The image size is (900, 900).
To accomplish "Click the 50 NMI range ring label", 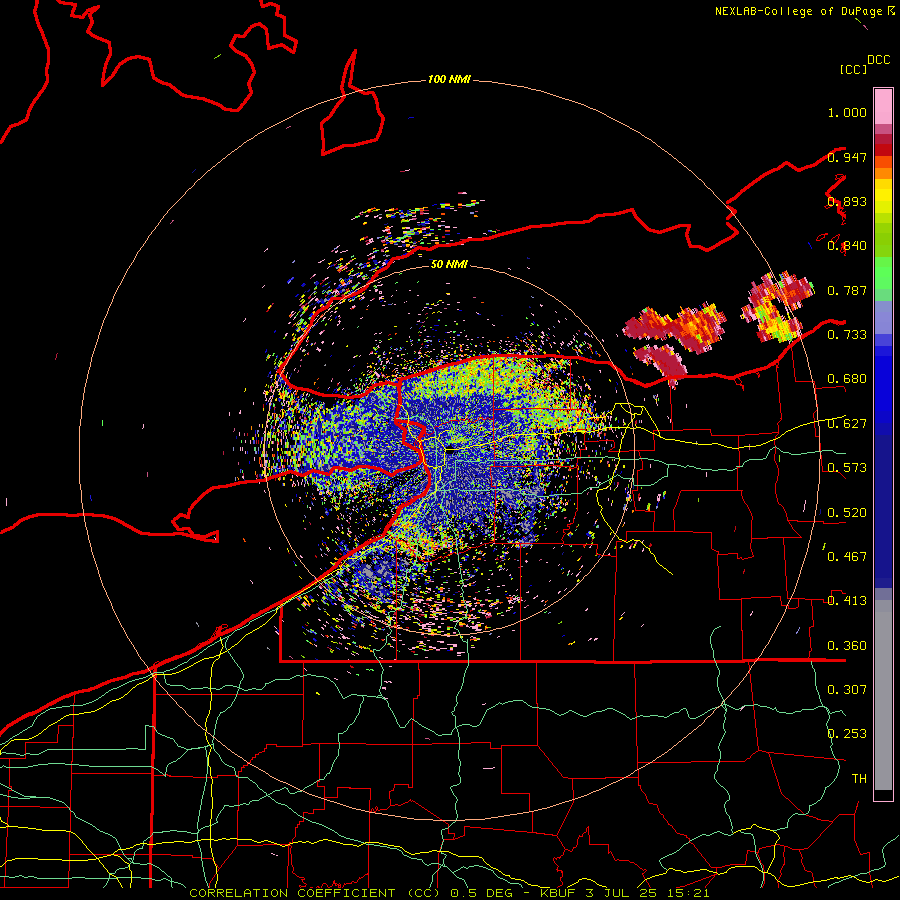I will [x=449, y=264].
